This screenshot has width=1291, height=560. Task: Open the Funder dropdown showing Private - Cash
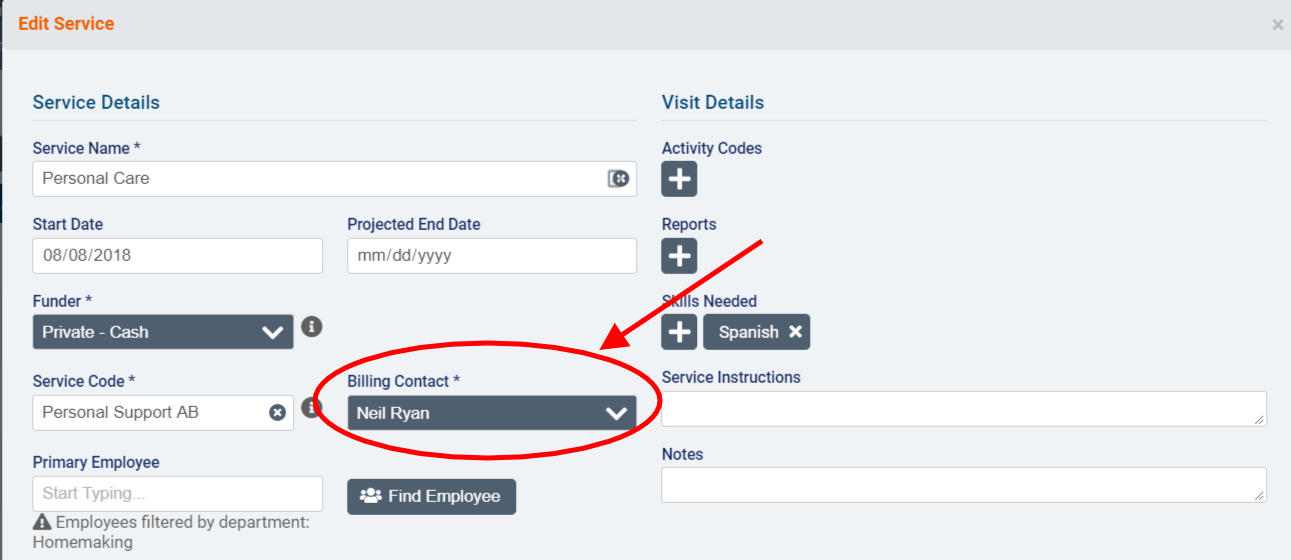click(163, 332)
